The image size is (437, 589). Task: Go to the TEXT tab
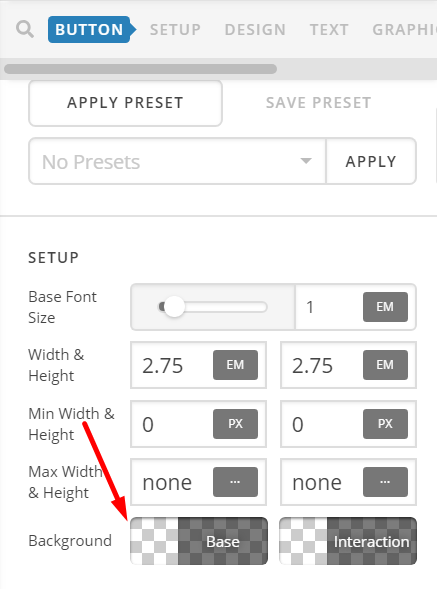point(329,30)
